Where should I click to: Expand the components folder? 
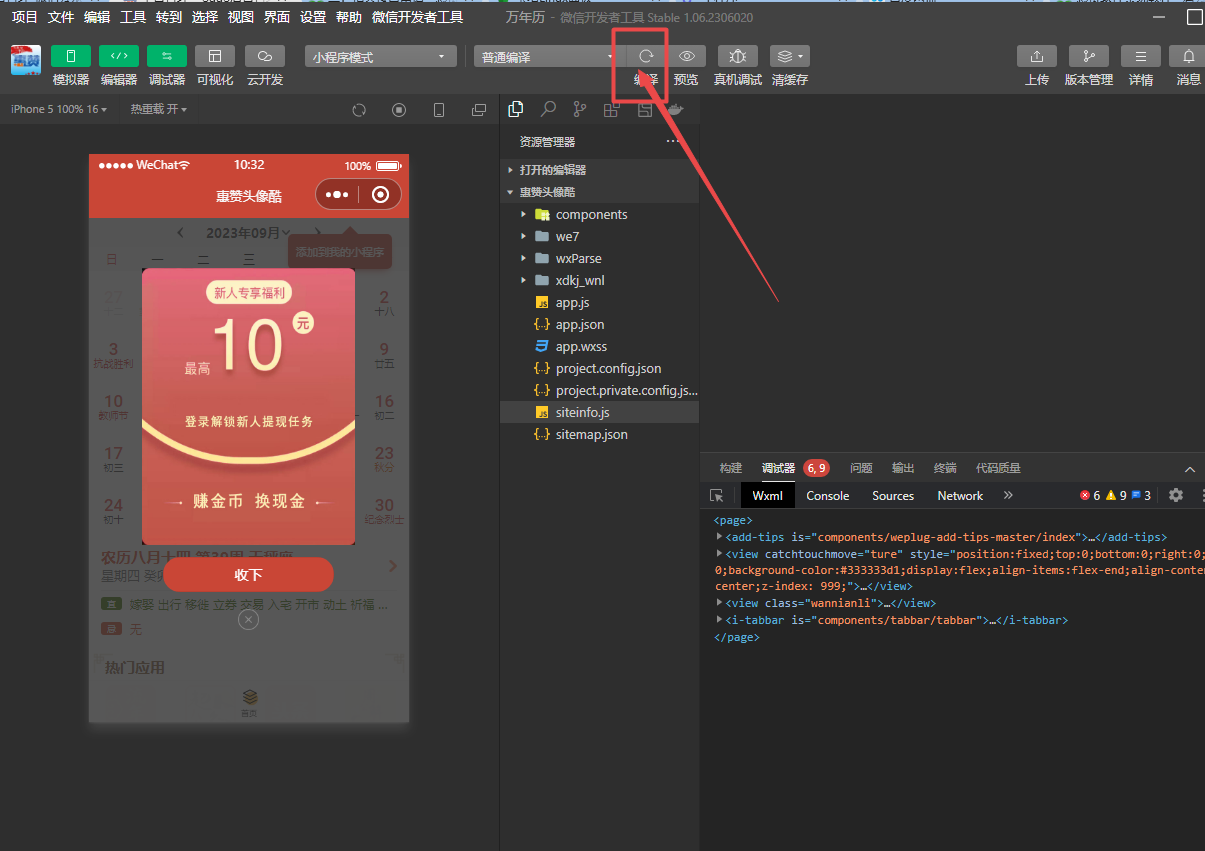pyautogui.click(x=599, y=214)
